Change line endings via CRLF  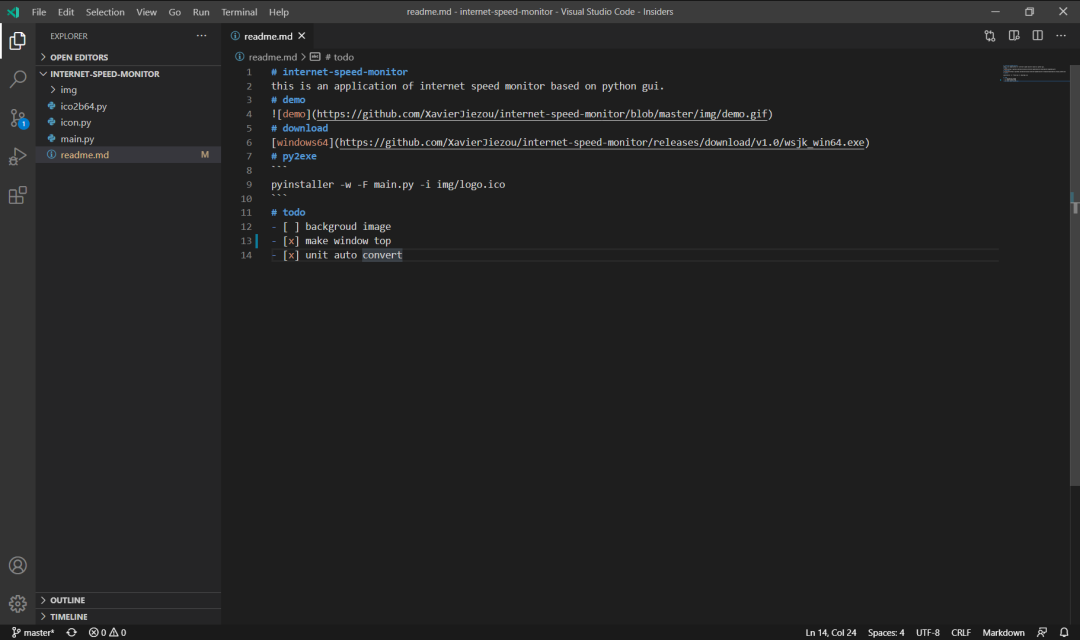[x=961, y=632]
